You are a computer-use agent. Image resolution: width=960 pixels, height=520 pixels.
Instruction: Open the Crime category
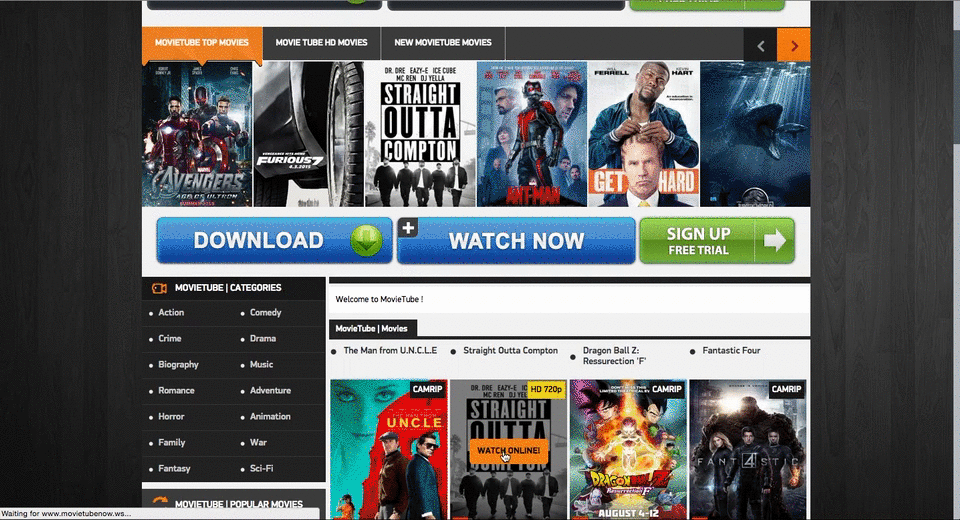(x=170, y=338)
